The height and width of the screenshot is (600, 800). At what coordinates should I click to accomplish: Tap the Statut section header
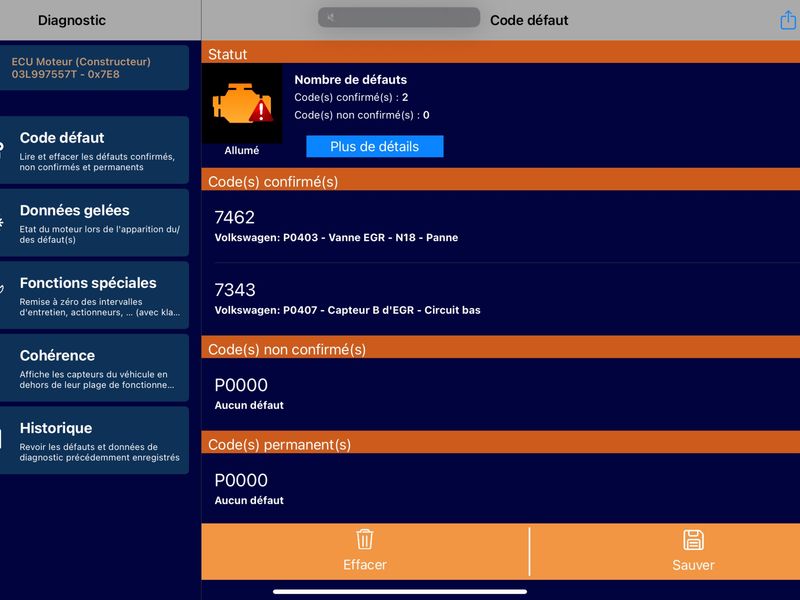coord(500,54)
